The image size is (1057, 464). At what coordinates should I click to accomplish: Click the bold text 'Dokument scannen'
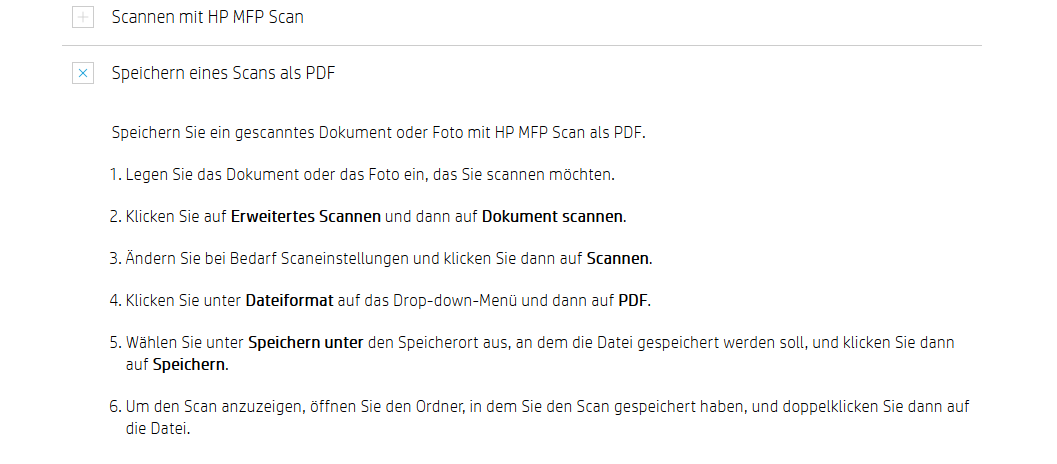(x=552, y=216)
